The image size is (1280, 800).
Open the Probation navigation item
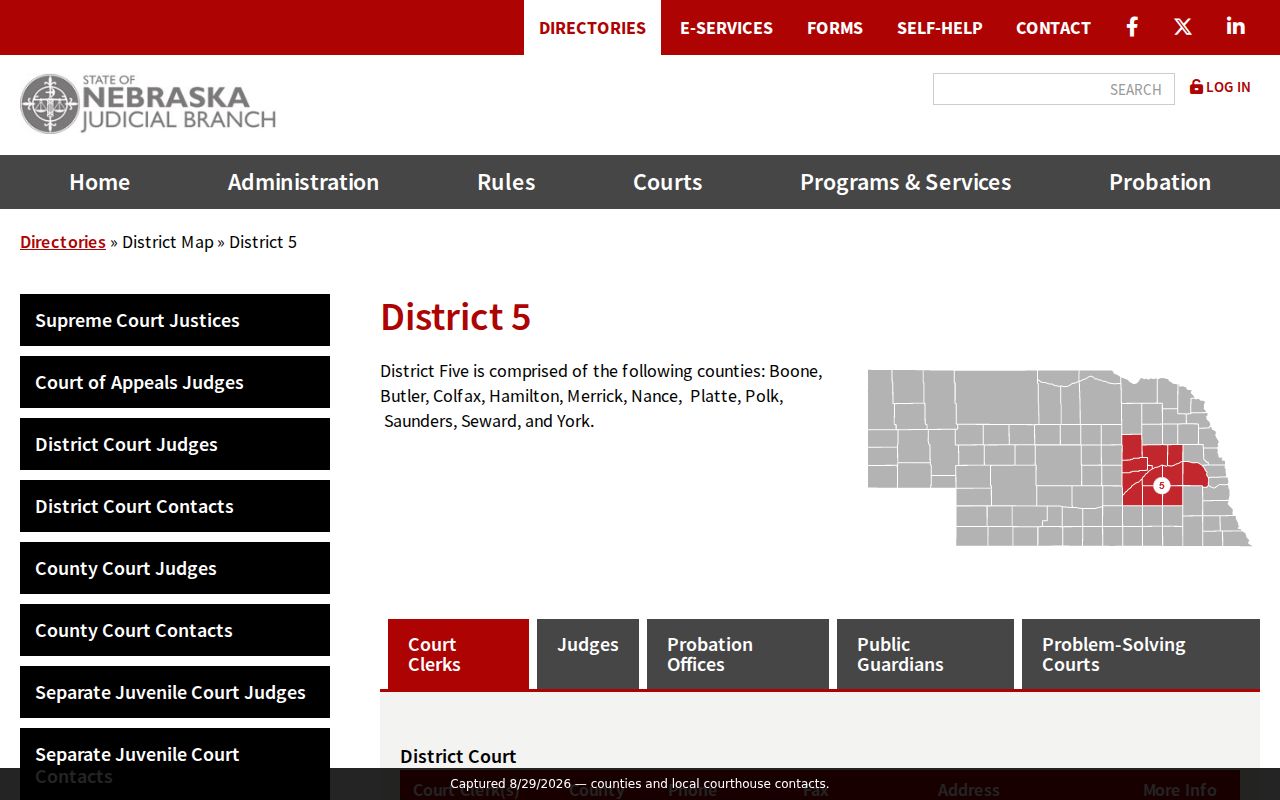pos(1160,182)
